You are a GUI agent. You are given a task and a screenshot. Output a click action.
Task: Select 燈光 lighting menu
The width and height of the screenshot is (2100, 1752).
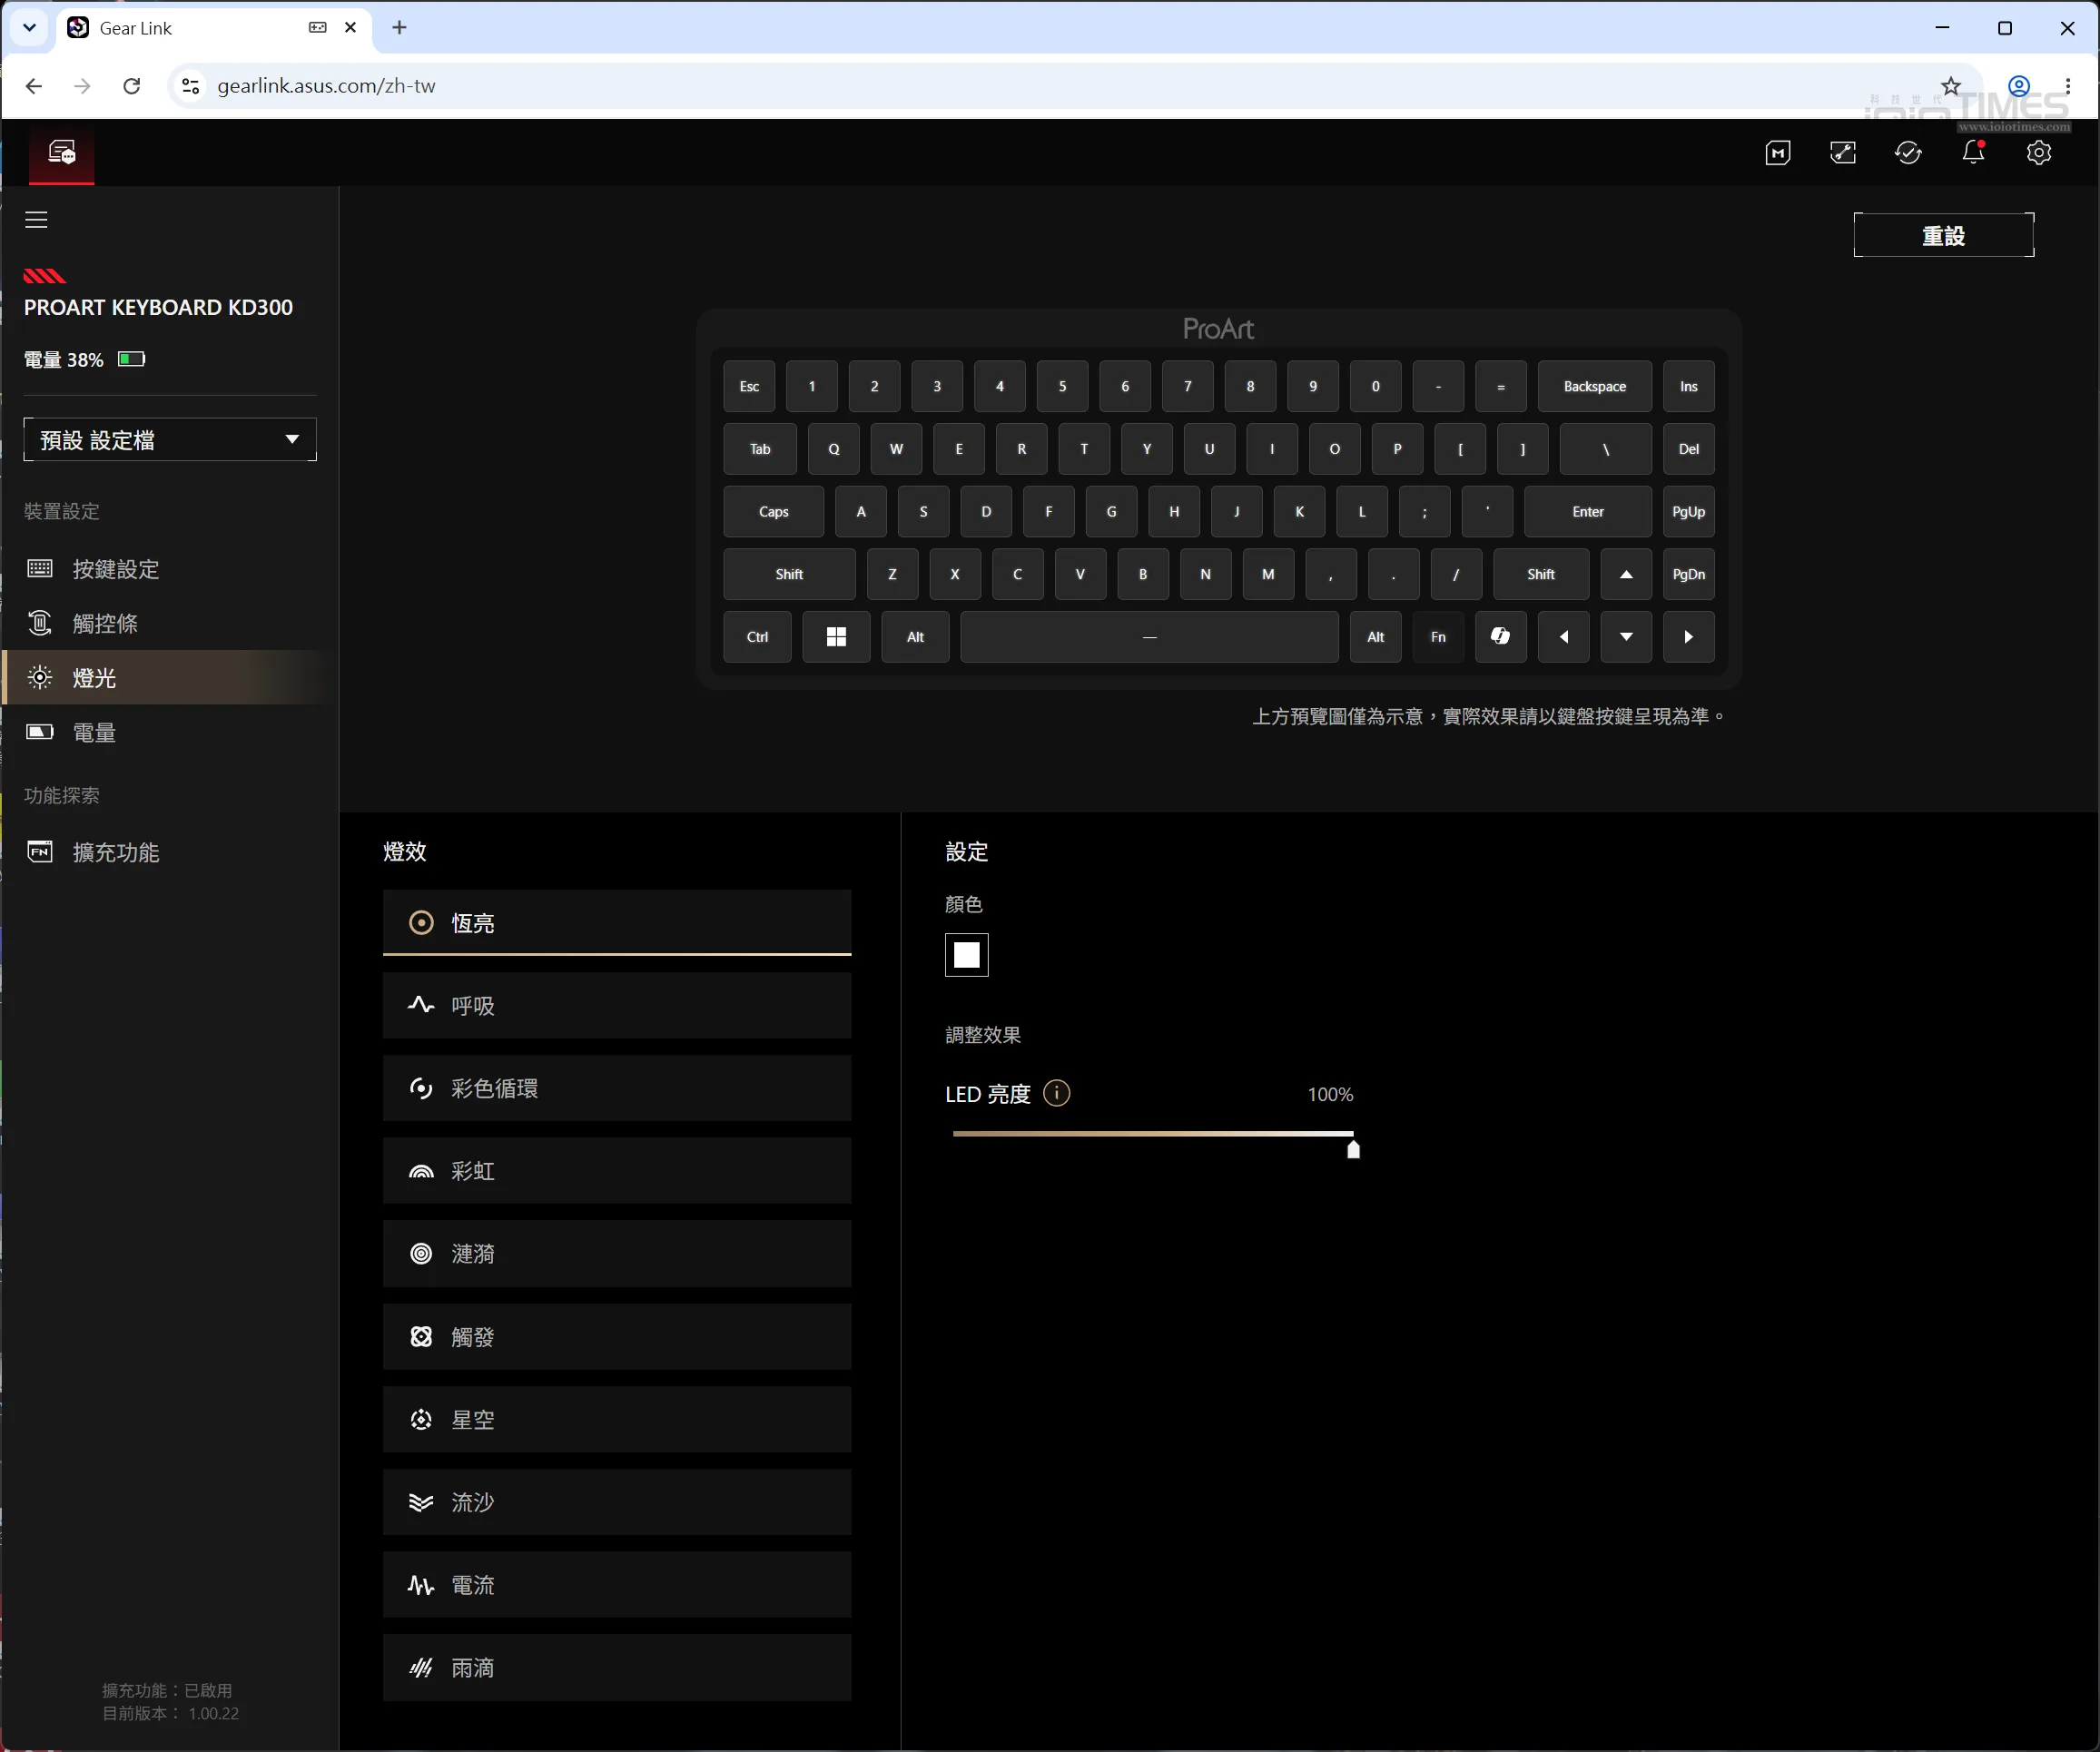coord(169,677)
